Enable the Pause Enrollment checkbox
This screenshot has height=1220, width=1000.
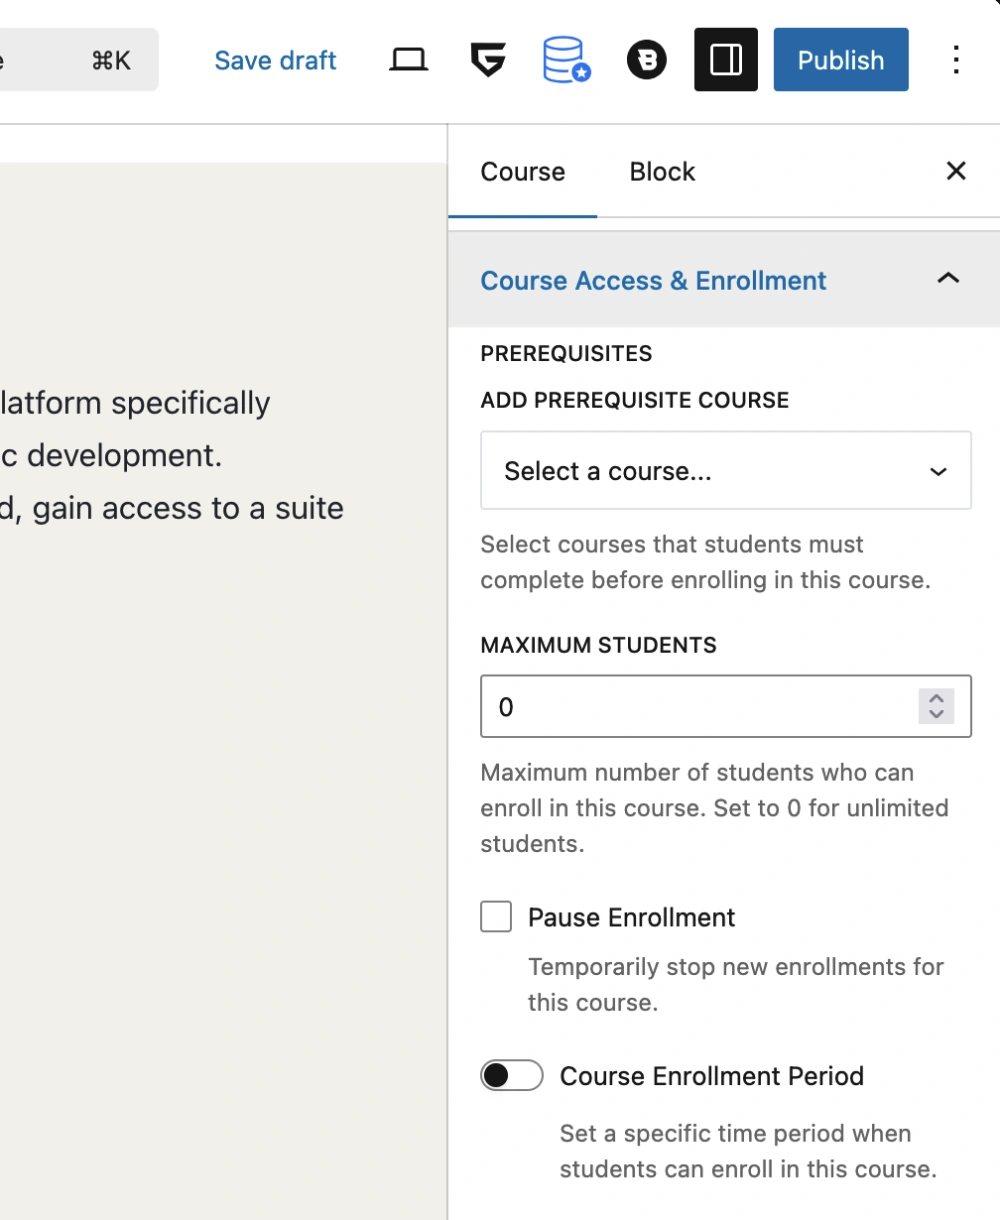[496, 916]
